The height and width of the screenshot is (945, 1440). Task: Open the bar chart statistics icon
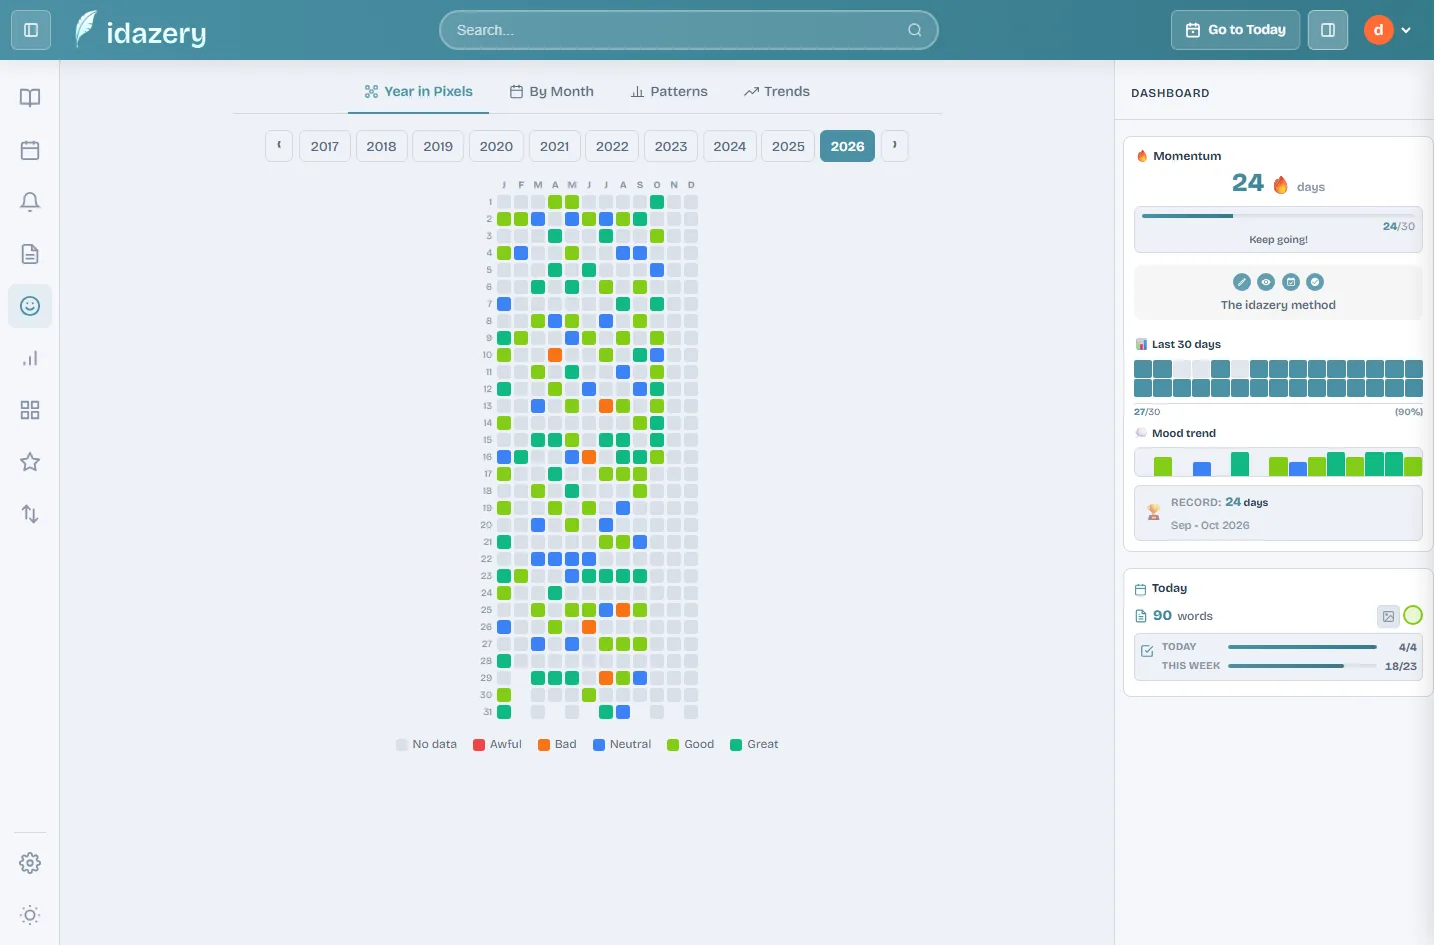(x=30, y=358)
